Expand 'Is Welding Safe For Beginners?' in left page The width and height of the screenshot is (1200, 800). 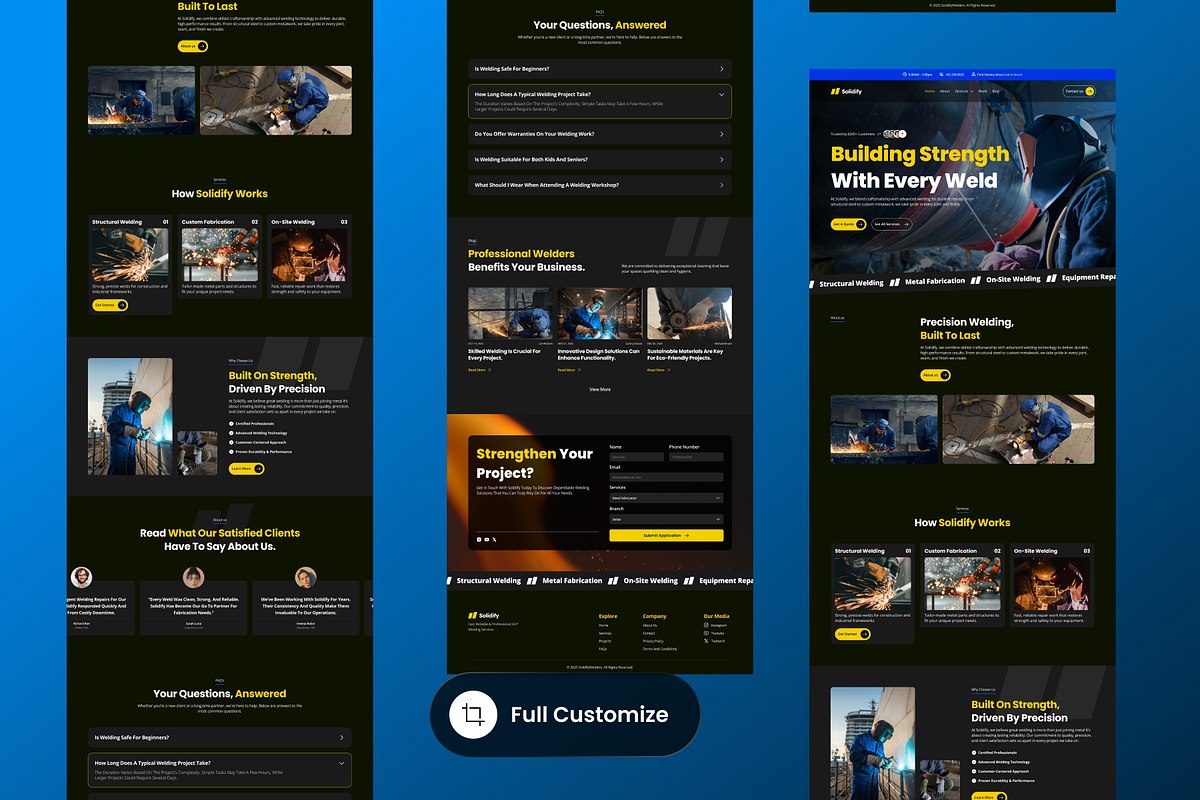click(x=220, y=738)
